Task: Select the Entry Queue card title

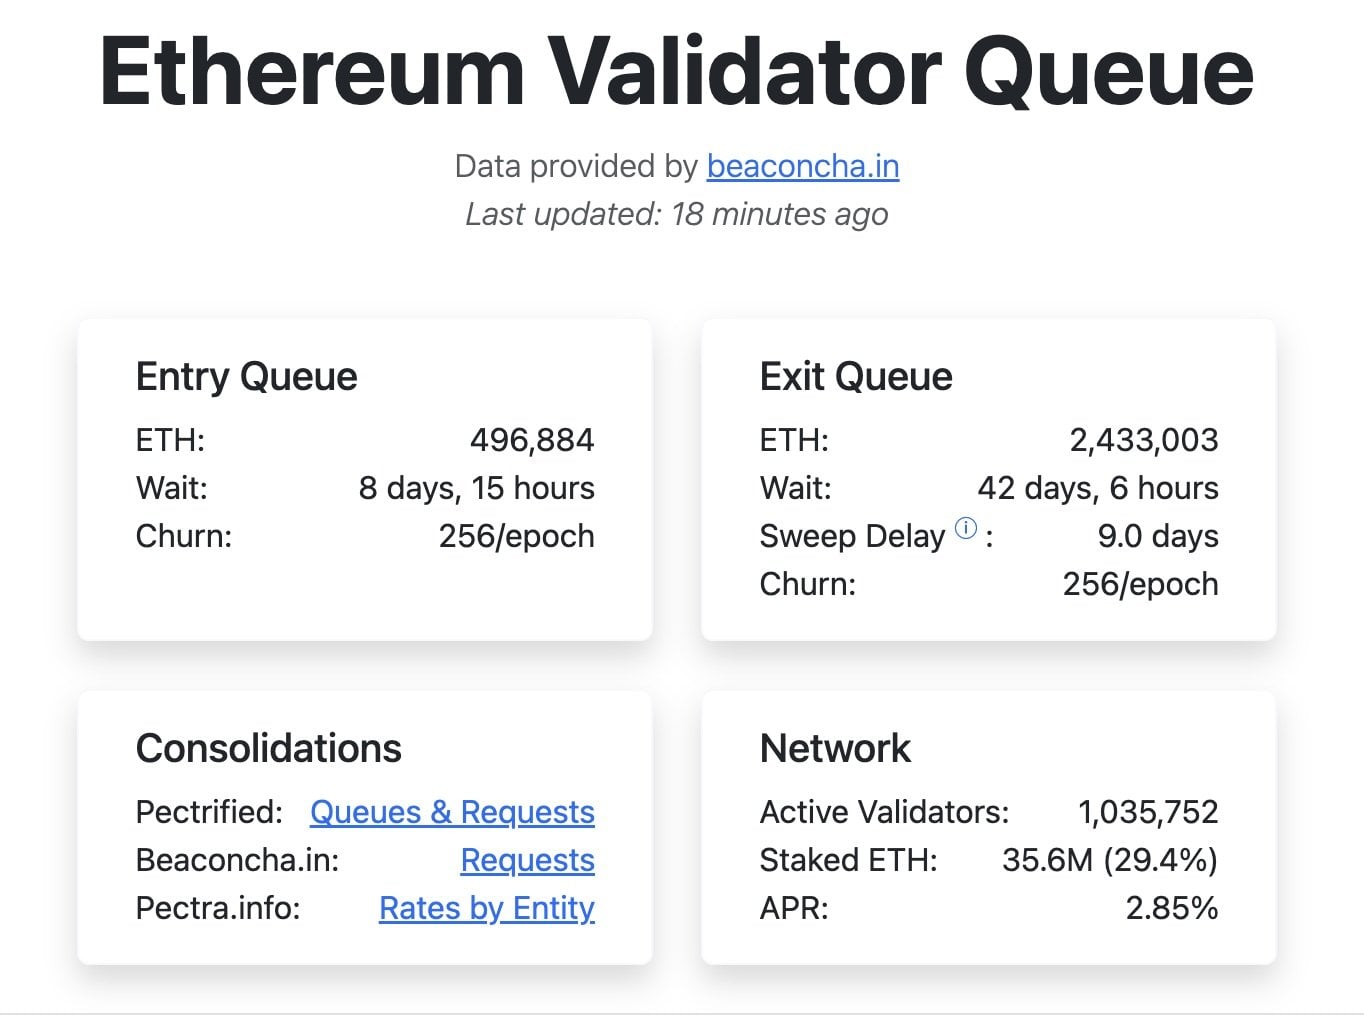Action: coord(246,377)
